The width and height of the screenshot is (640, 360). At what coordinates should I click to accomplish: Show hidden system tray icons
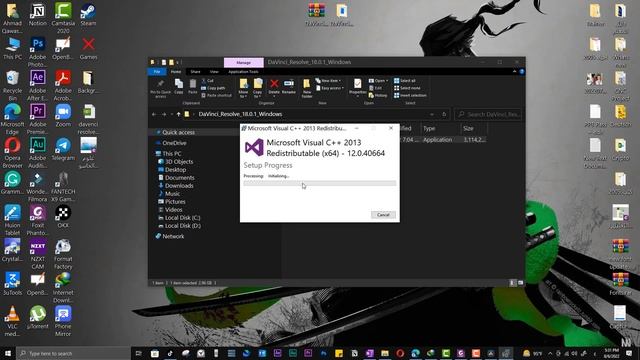[x=550, y=353]
